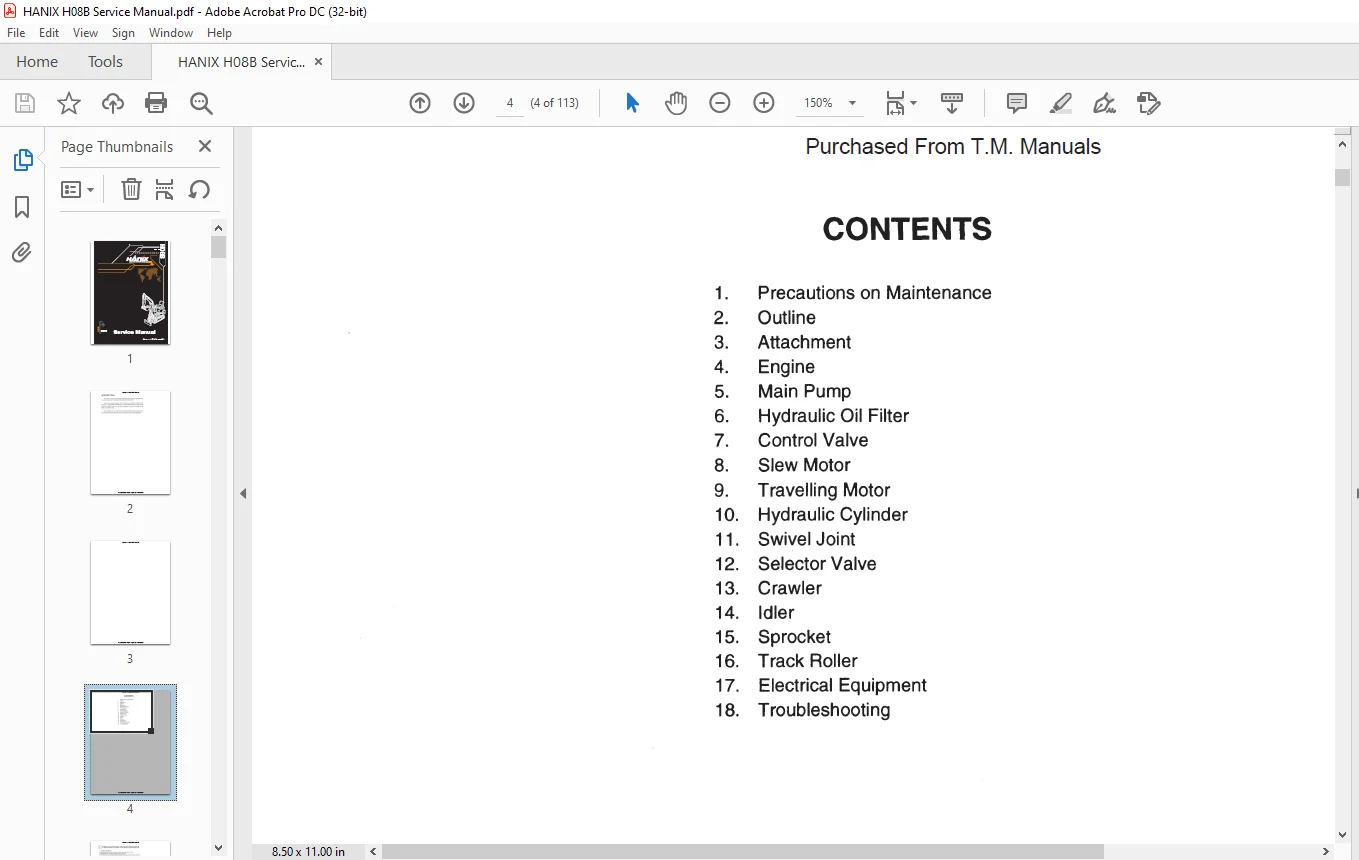The image size is (1359, 860).
Task: Open the File menu
Action: pos(16,33)
